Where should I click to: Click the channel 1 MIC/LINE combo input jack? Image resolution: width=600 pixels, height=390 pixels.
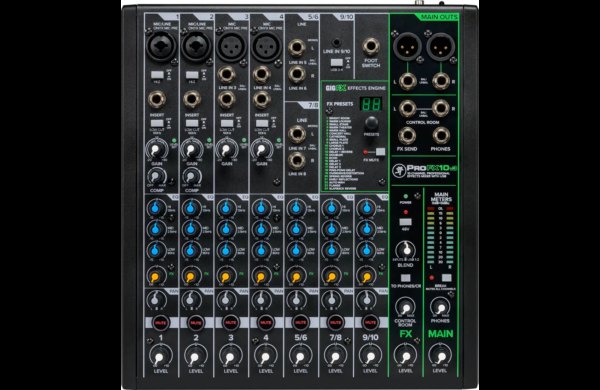pos(160,46)
